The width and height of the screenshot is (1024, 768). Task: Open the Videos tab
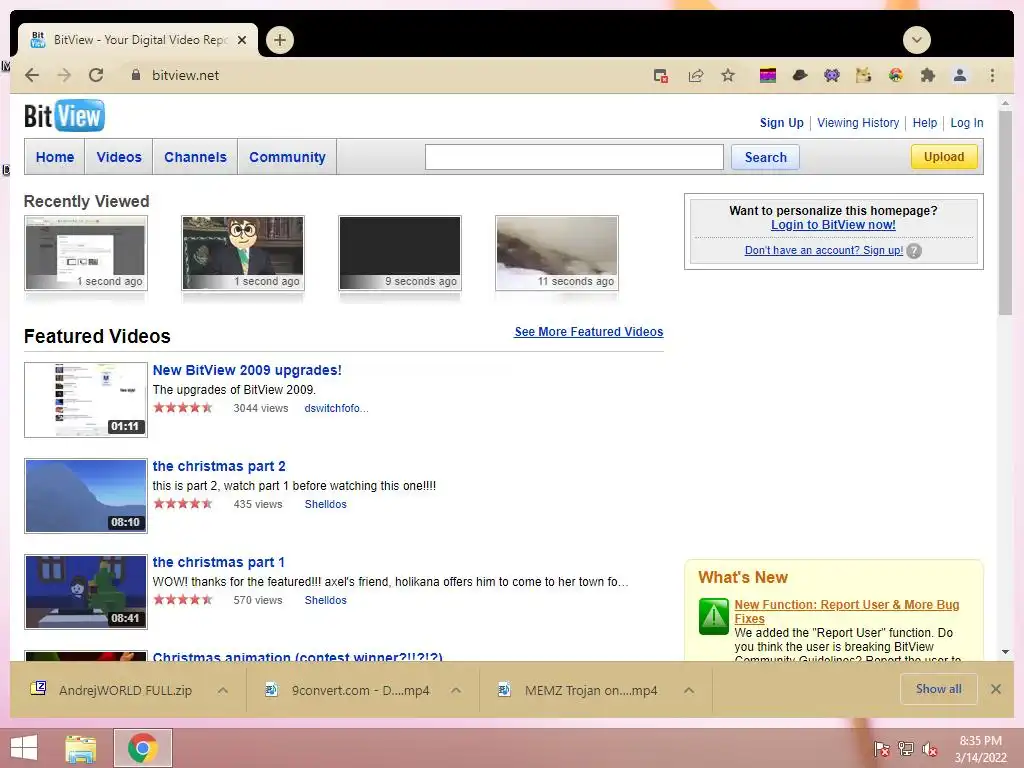click(119, 157)
